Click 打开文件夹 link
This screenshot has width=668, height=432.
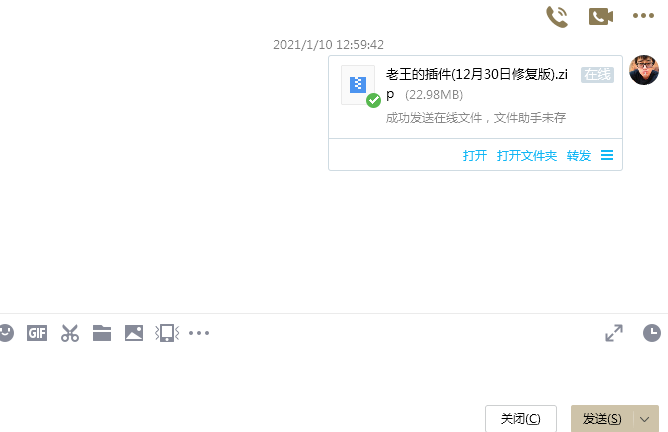[x=527, y=156]
